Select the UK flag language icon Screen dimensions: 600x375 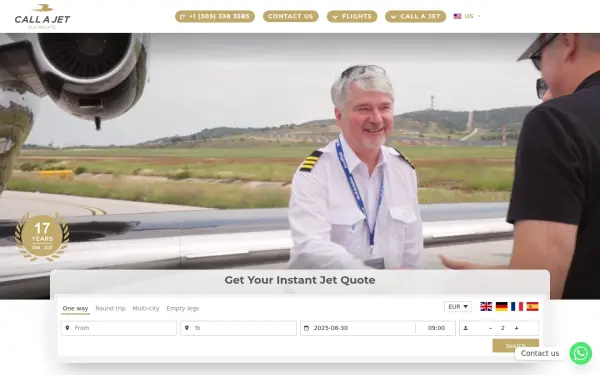click(486, 307)
